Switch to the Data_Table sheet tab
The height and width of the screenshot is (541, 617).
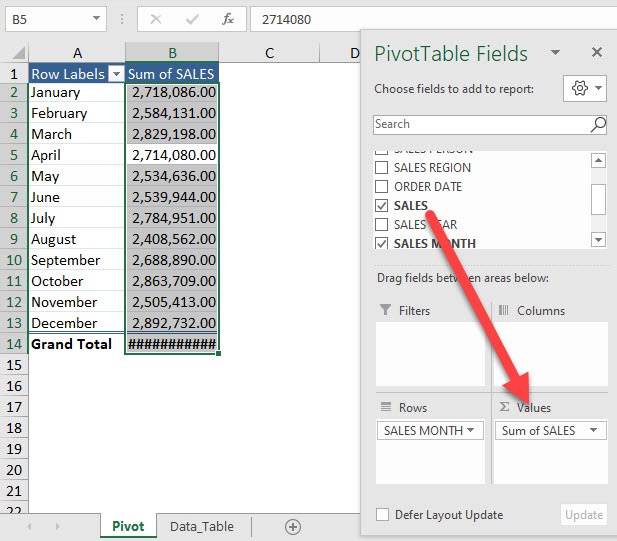point(202,526)
